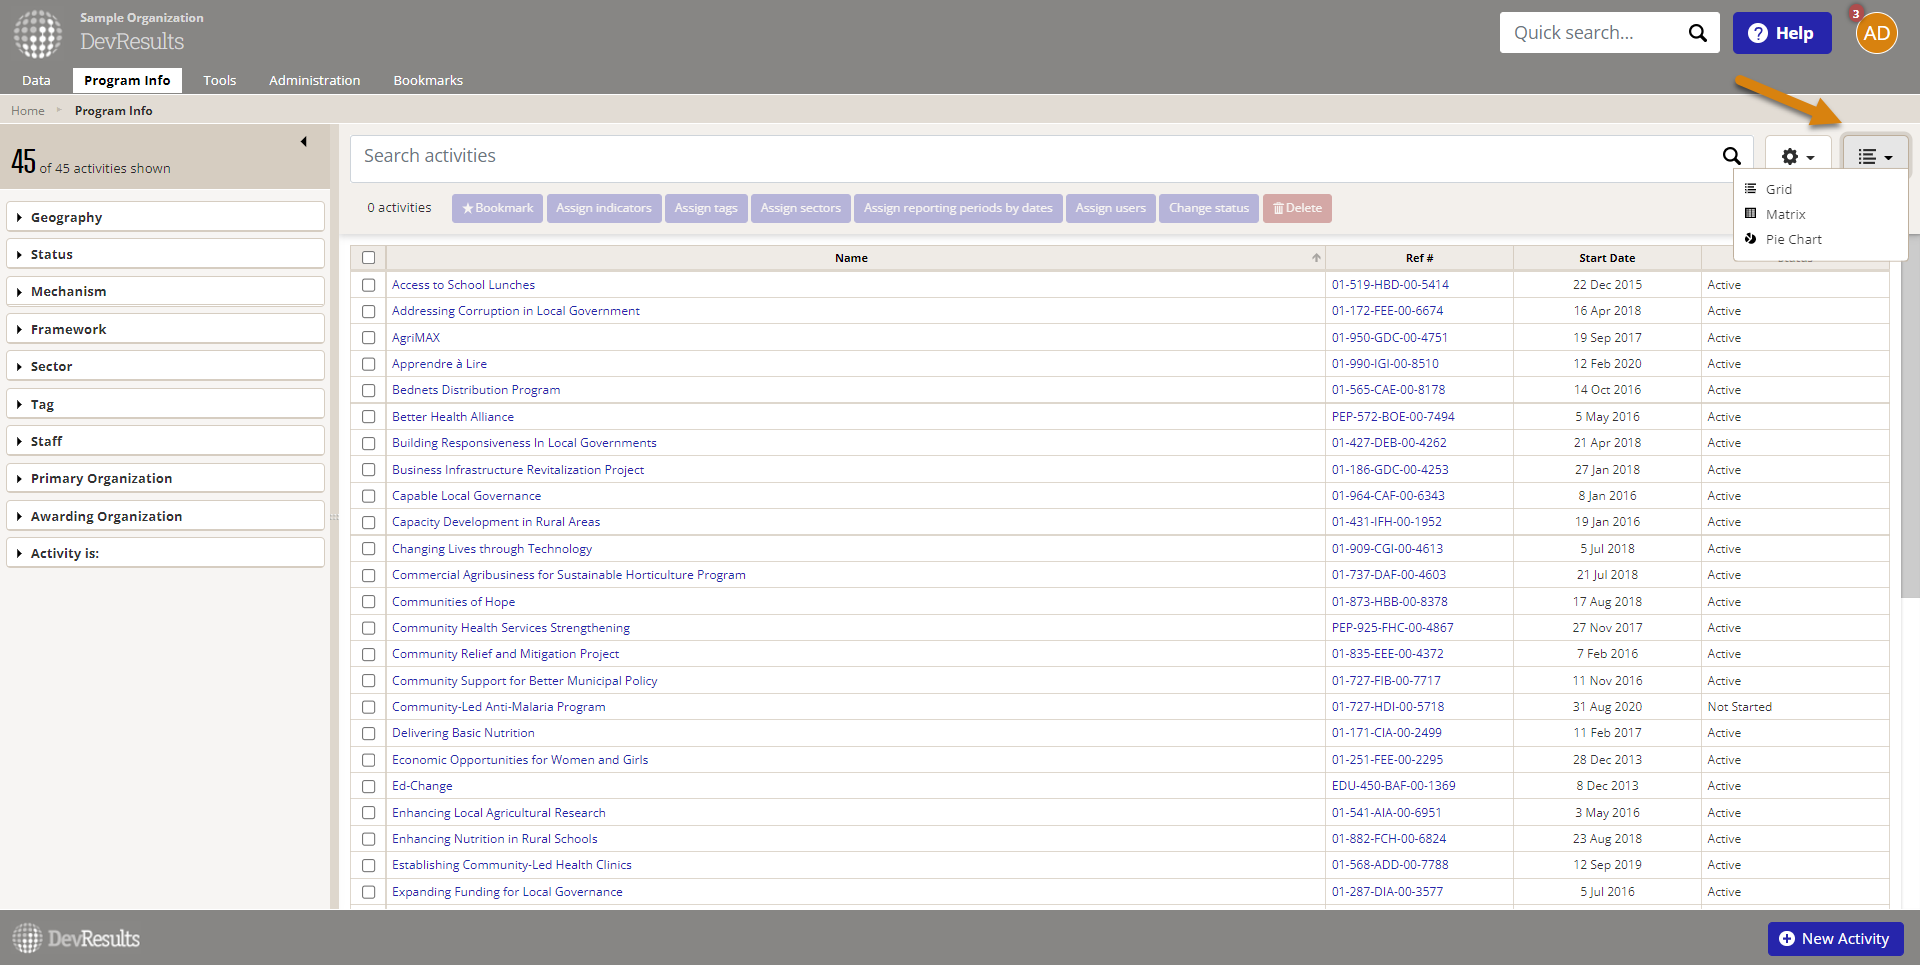
Task: Open the Data tab
Action: coord(36,80)
